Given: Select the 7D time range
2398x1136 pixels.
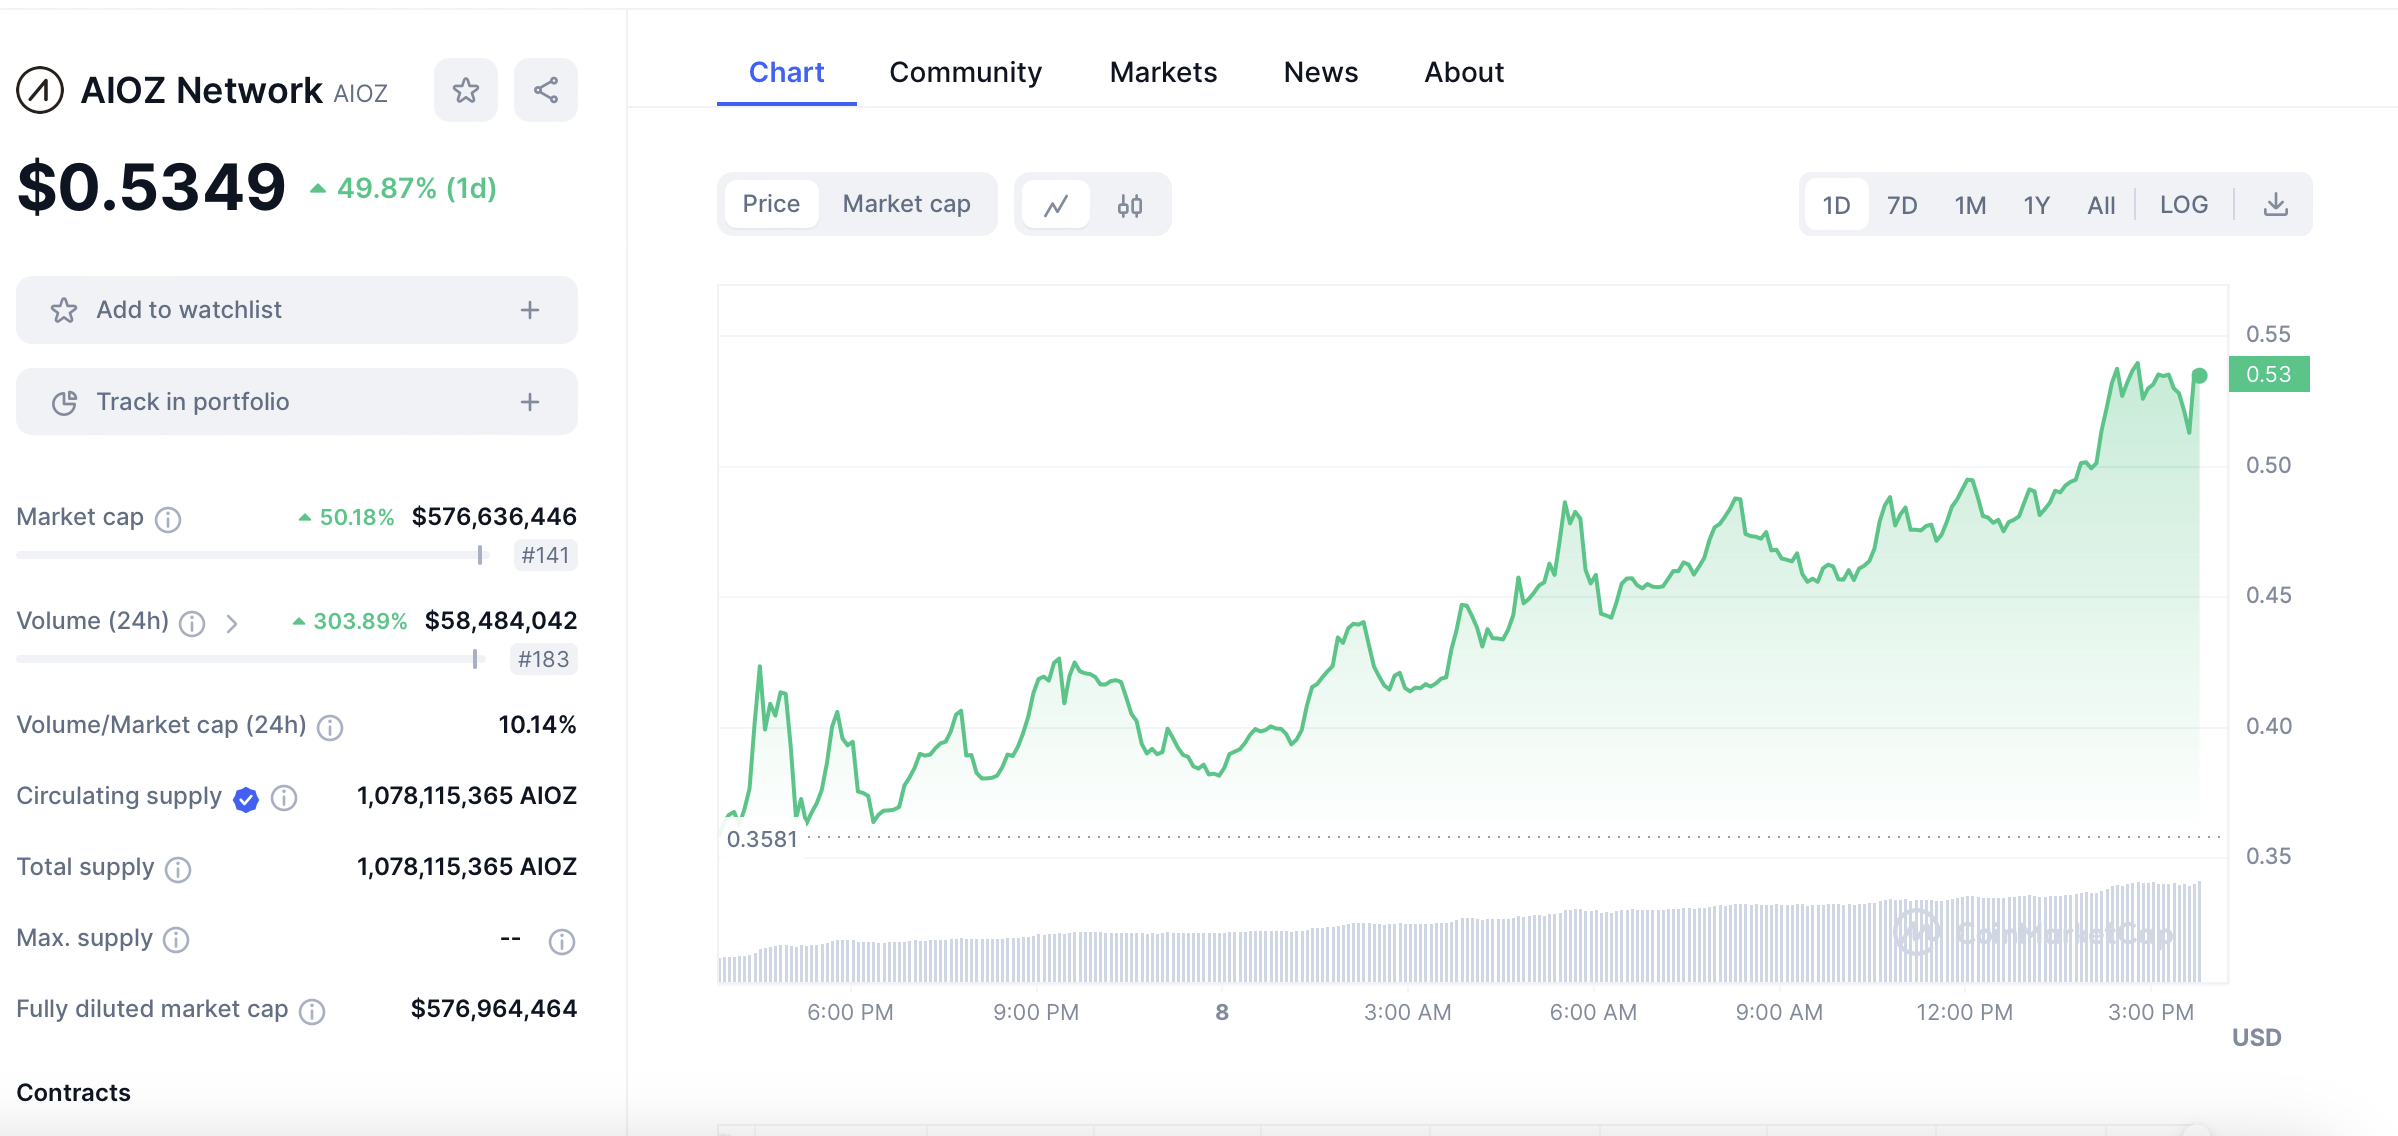Looking at the screenshot, I should point(1901,205).
